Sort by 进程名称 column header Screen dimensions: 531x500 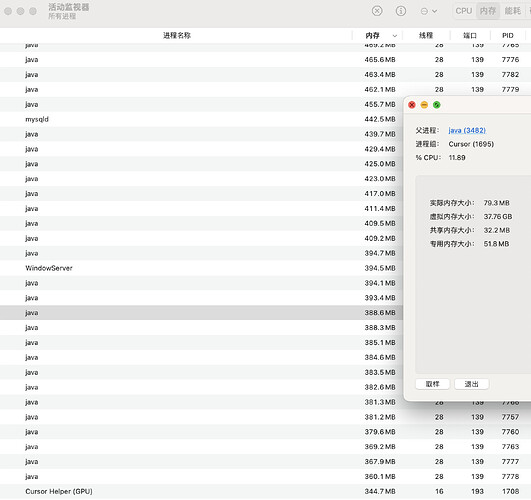click(177, 35)
